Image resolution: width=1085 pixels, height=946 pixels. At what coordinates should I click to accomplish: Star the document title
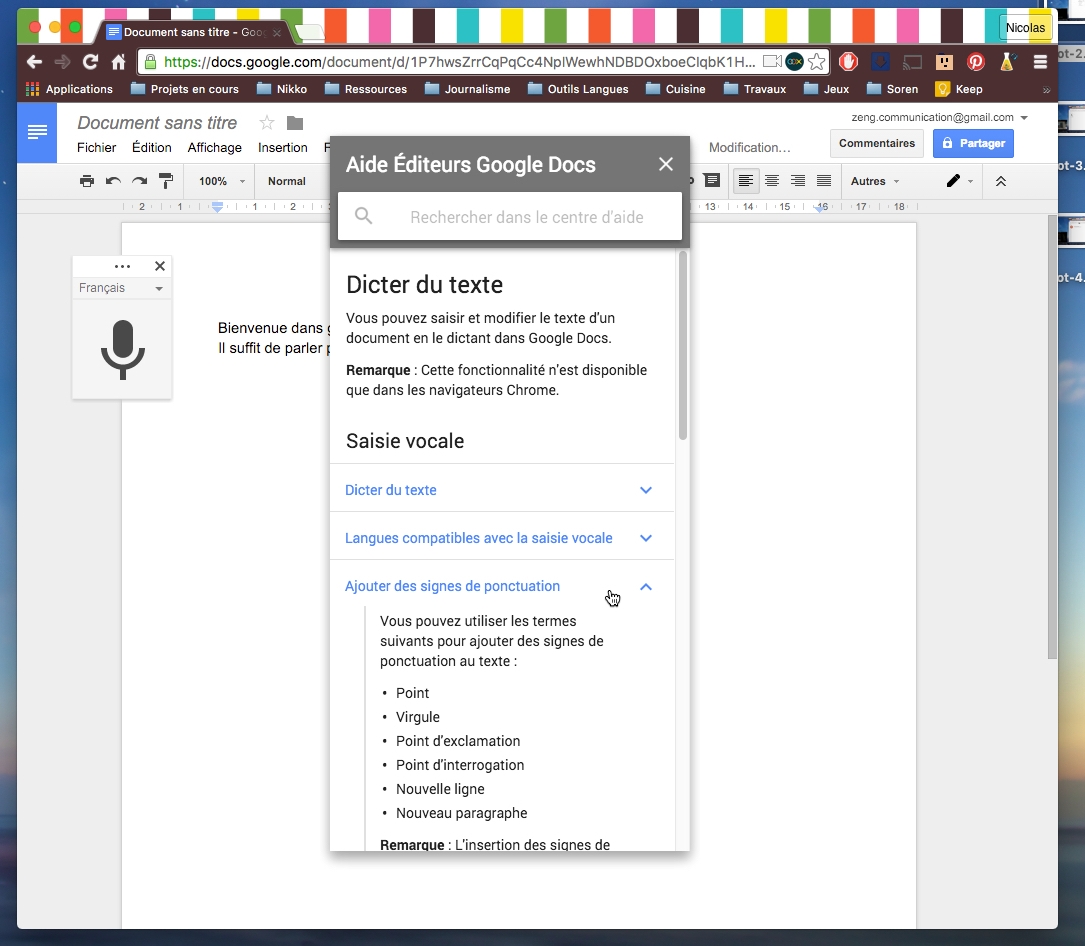(266, 123)
